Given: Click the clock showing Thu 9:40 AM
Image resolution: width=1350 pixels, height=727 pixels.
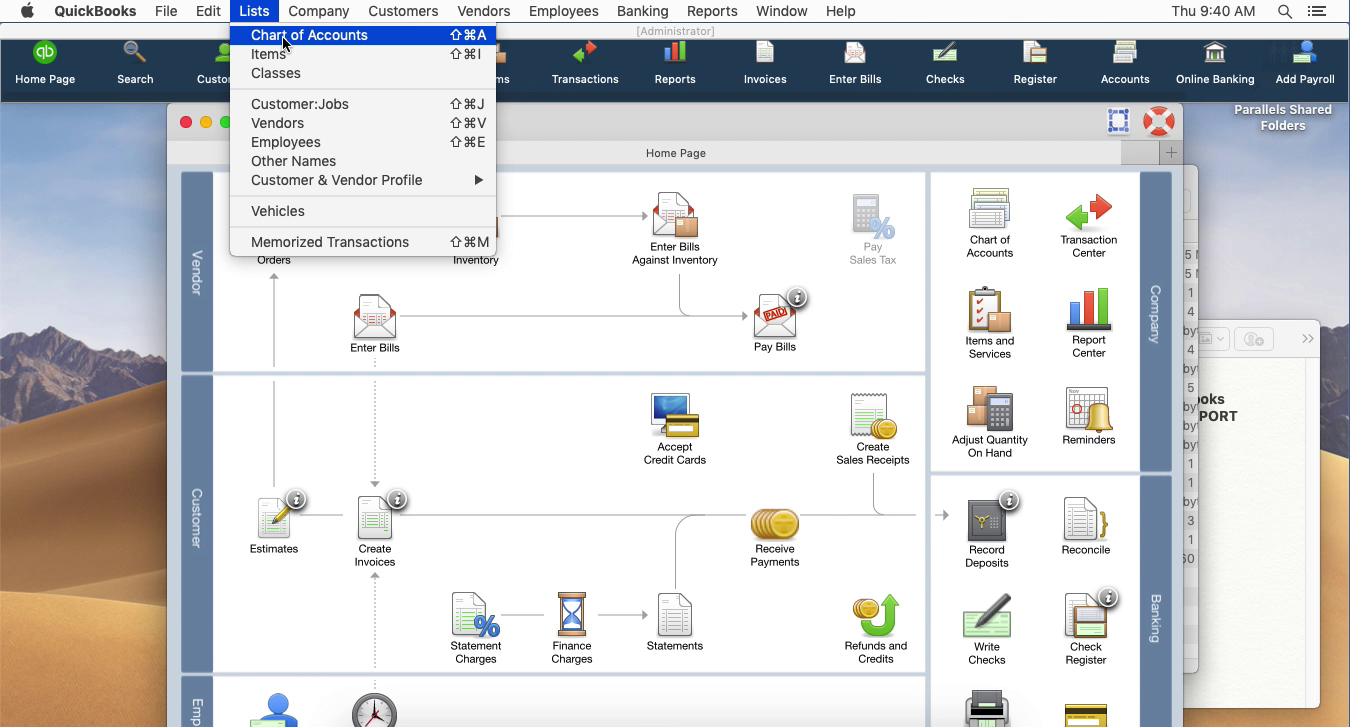Looking at the screenshot, I should pos(1213,11).
